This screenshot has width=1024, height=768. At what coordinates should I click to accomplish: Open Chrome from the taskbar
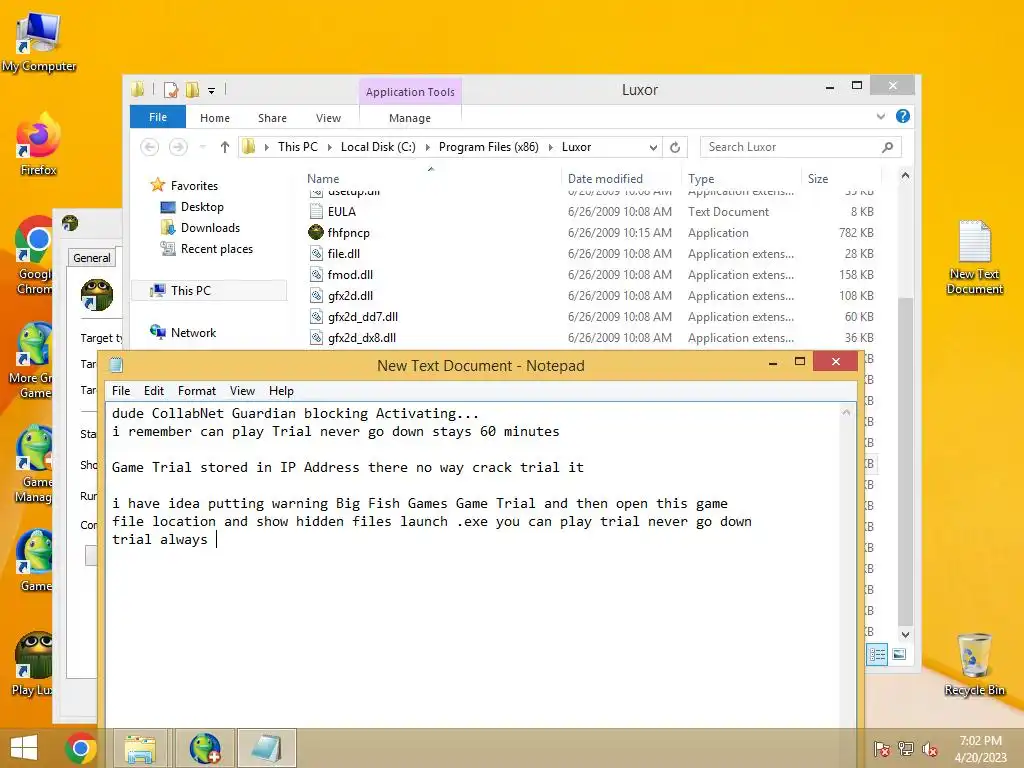click(80, 748)
